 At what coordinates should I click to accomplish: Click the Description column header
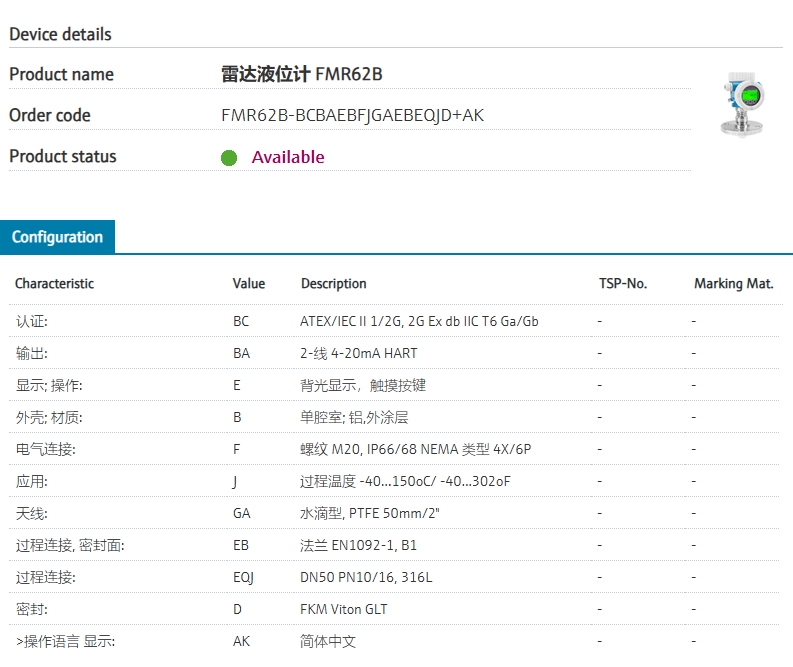[x=334, y=284]
